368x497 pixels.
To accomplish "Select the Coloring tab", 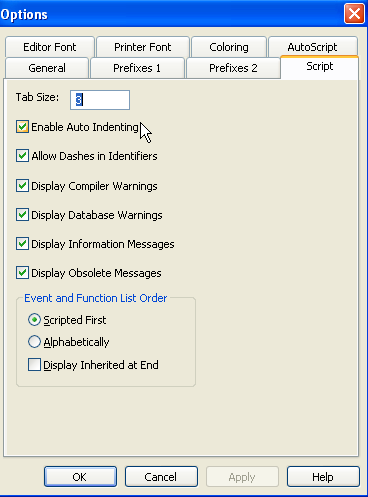I will point(229,47).
